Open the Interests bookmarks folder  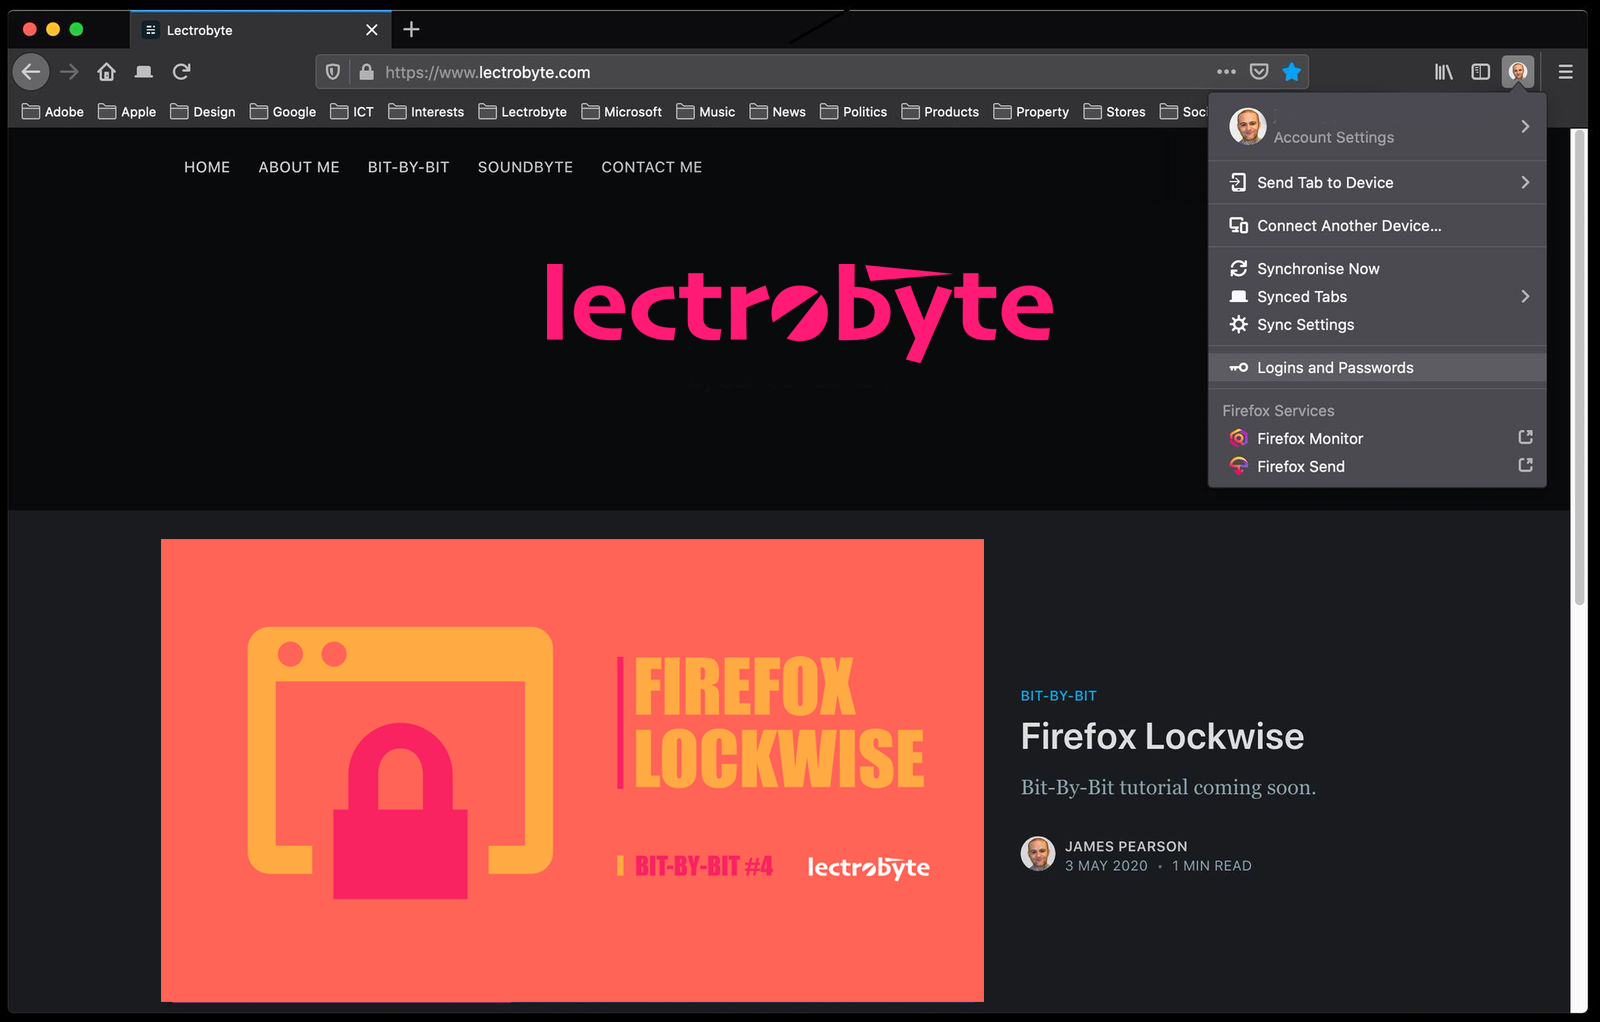(x=426, y=112)
